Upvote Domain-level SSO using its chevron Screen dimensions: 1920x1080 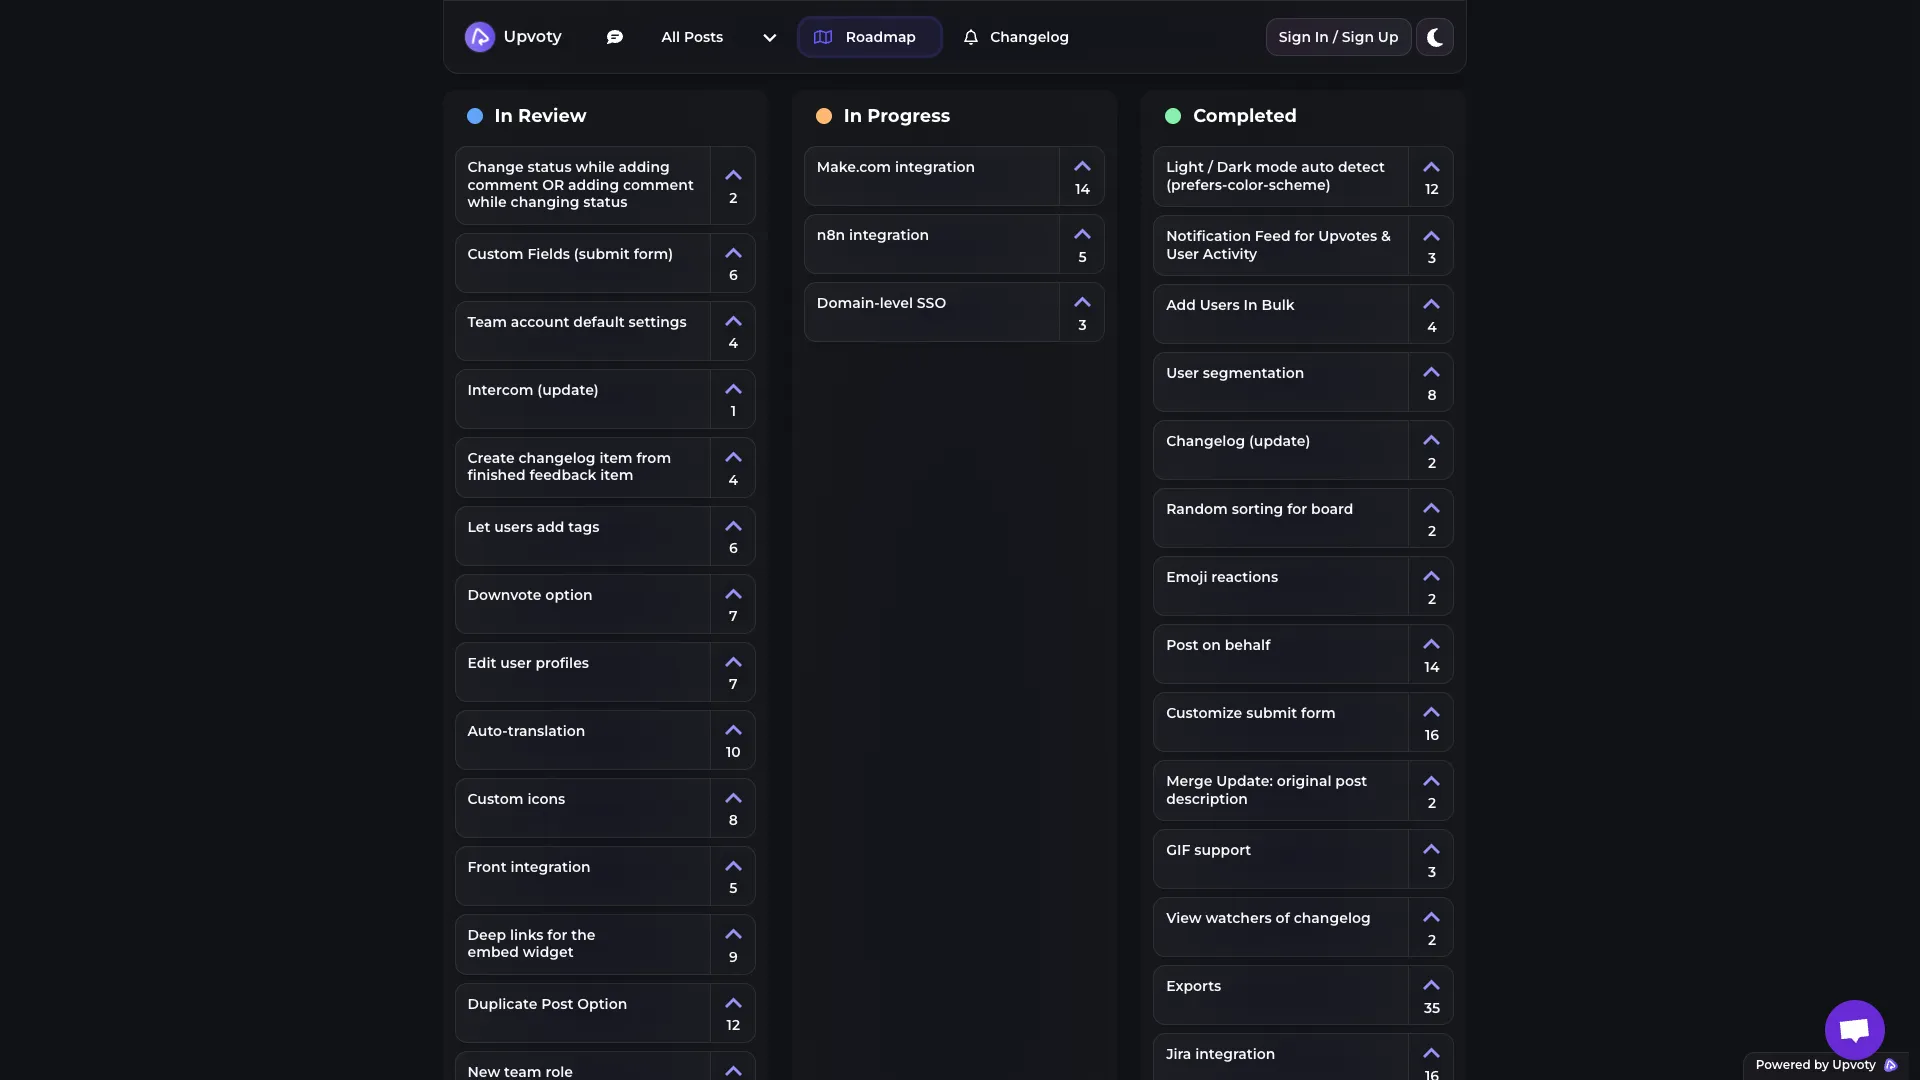[1083, 302]
